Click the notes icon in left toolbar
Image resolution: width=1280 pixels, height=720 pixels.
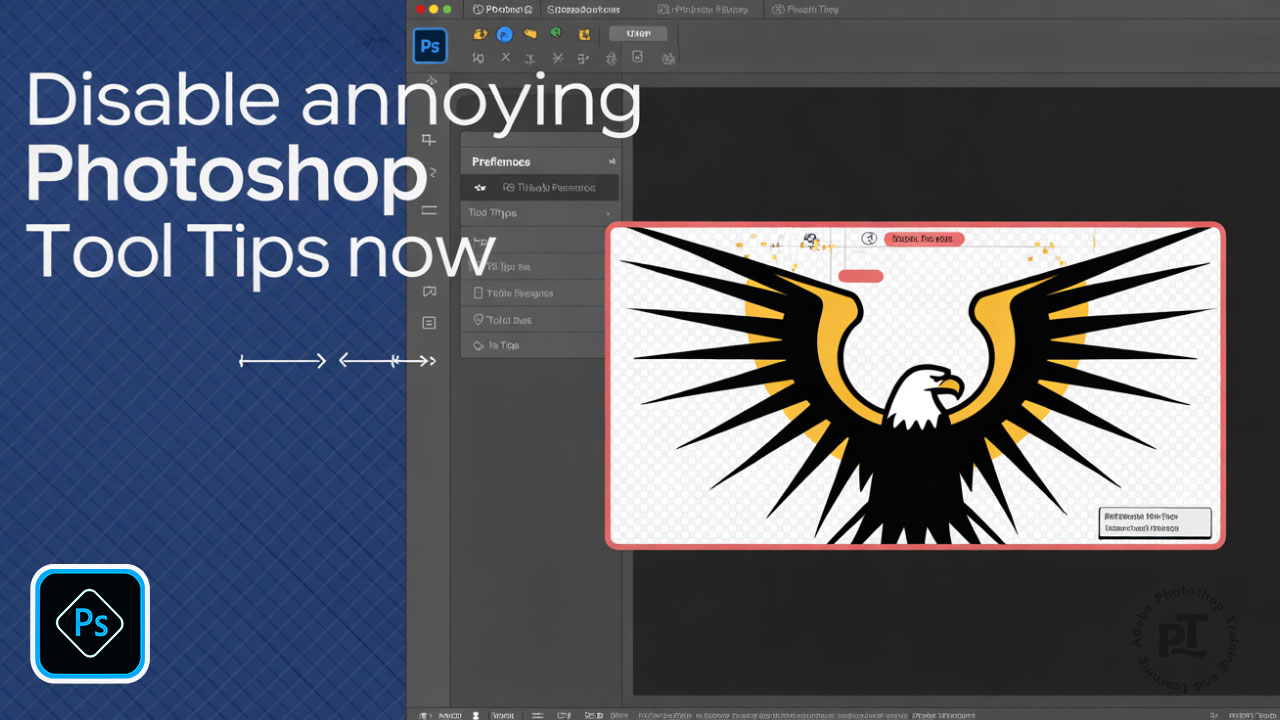429,322
